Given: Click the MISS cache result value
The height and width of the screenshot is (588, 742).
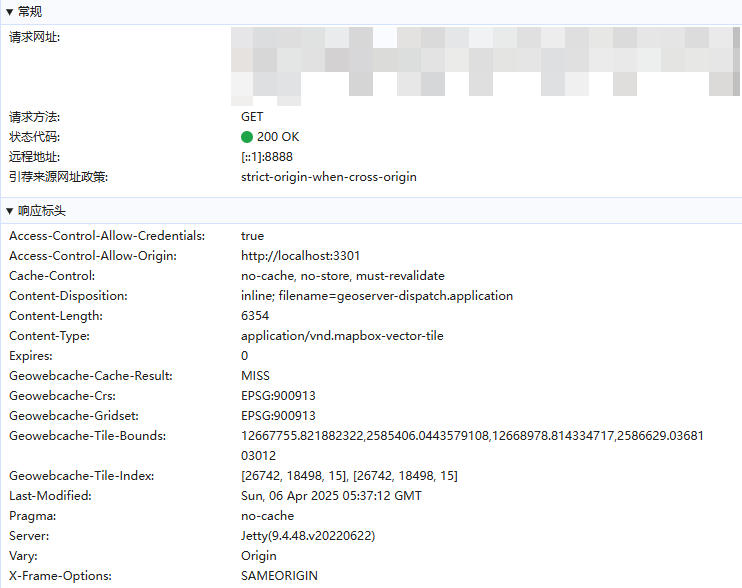Looking at the screenshot, I should click(254, 376).
